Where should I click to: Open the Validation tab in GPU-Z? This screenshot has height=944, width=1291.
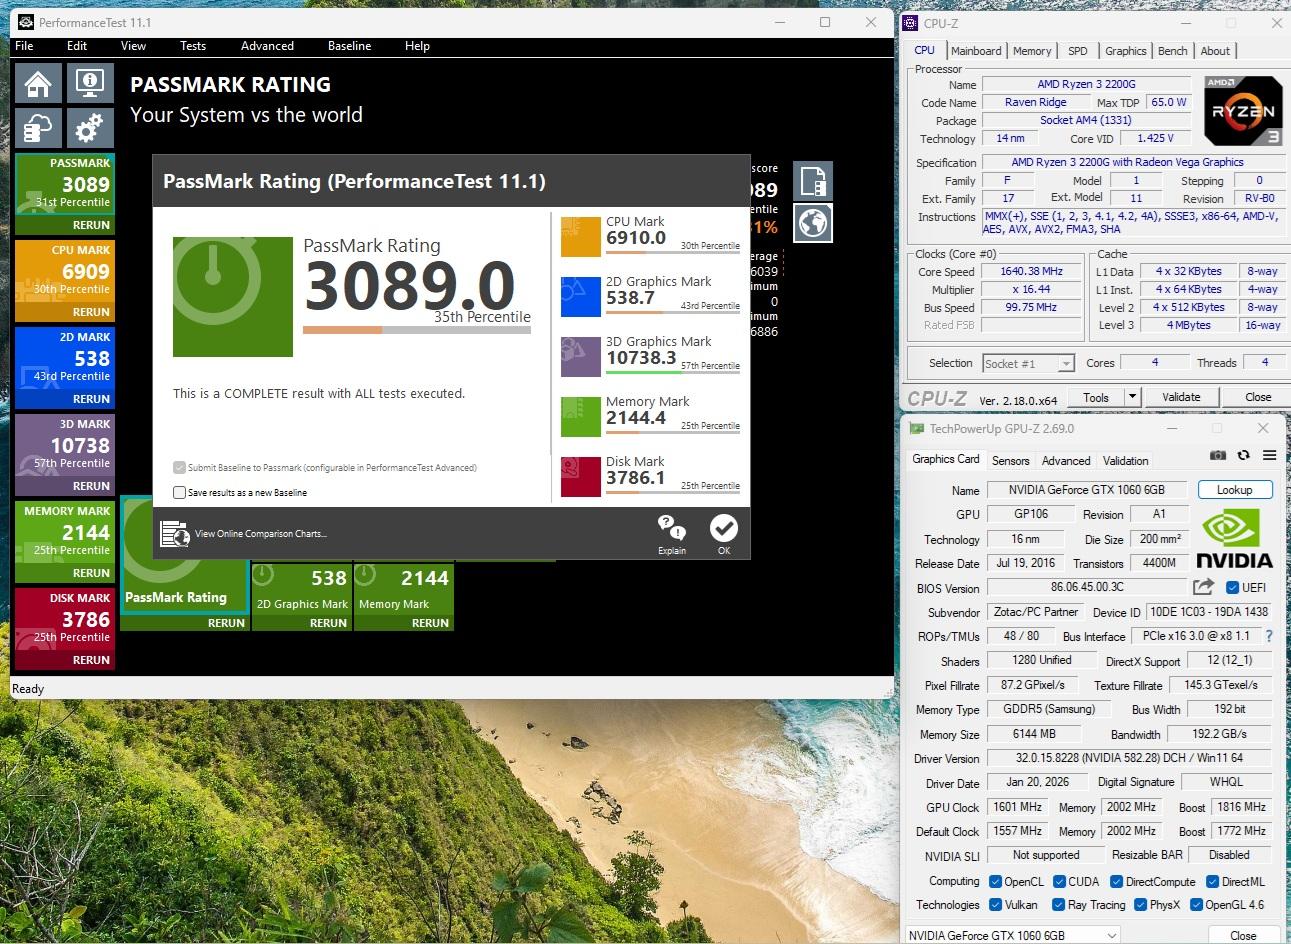[x=1125, y=461]
